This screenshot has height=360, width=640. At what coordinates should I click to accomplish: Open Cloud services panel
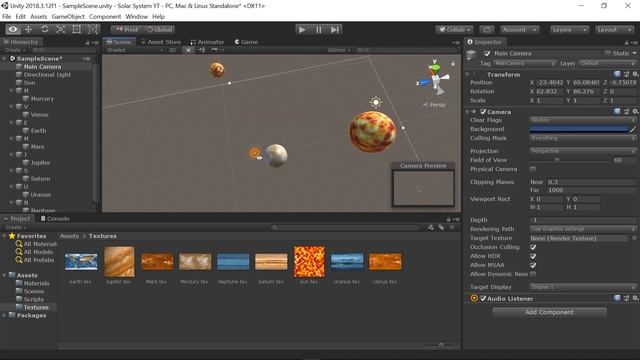(x=487, y=29)
